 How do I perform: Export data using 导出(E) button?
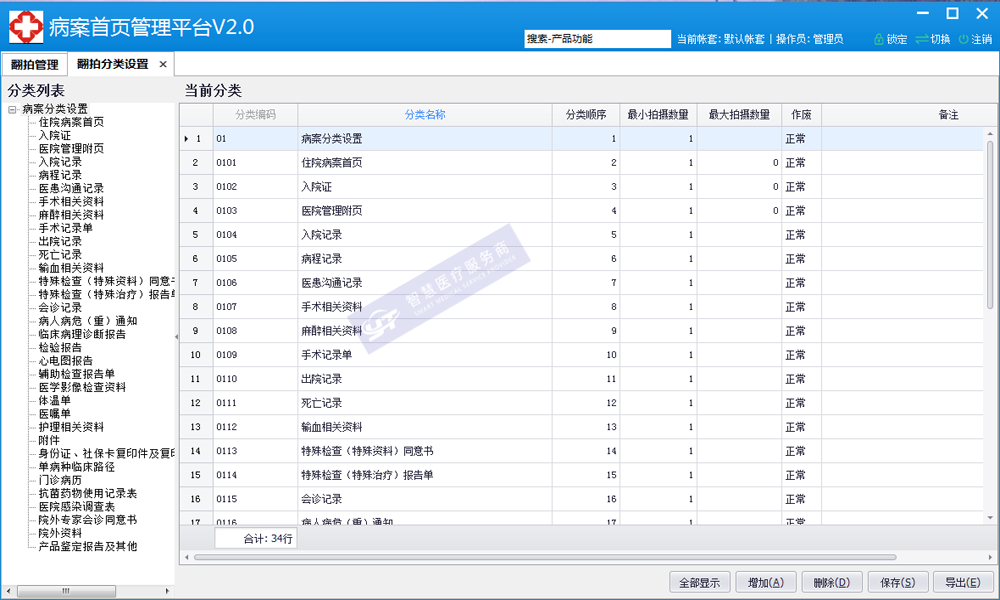[x=962, y=582]
